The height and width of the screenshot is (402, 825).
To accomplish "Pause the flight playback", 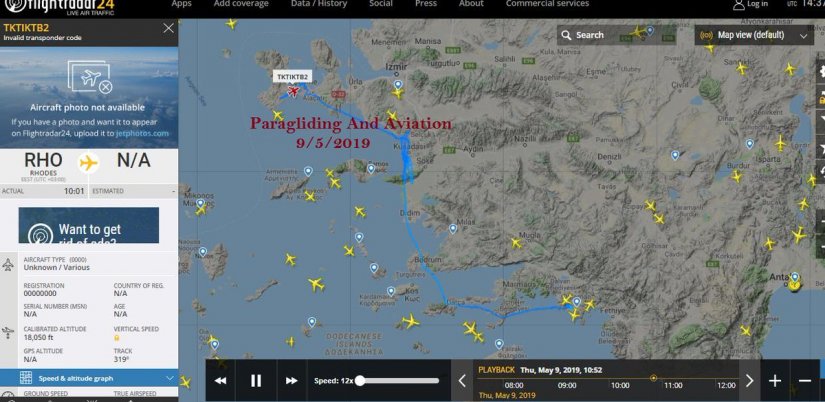I will pos(256,380).
